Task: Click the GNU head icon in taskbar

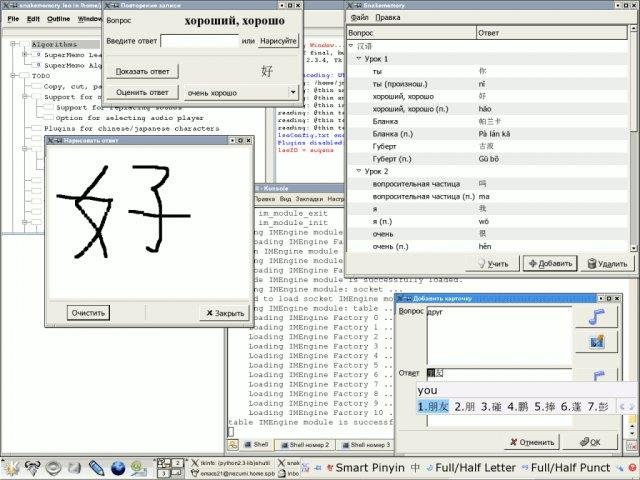Action: pyautogui.click(x=32, y=467)
